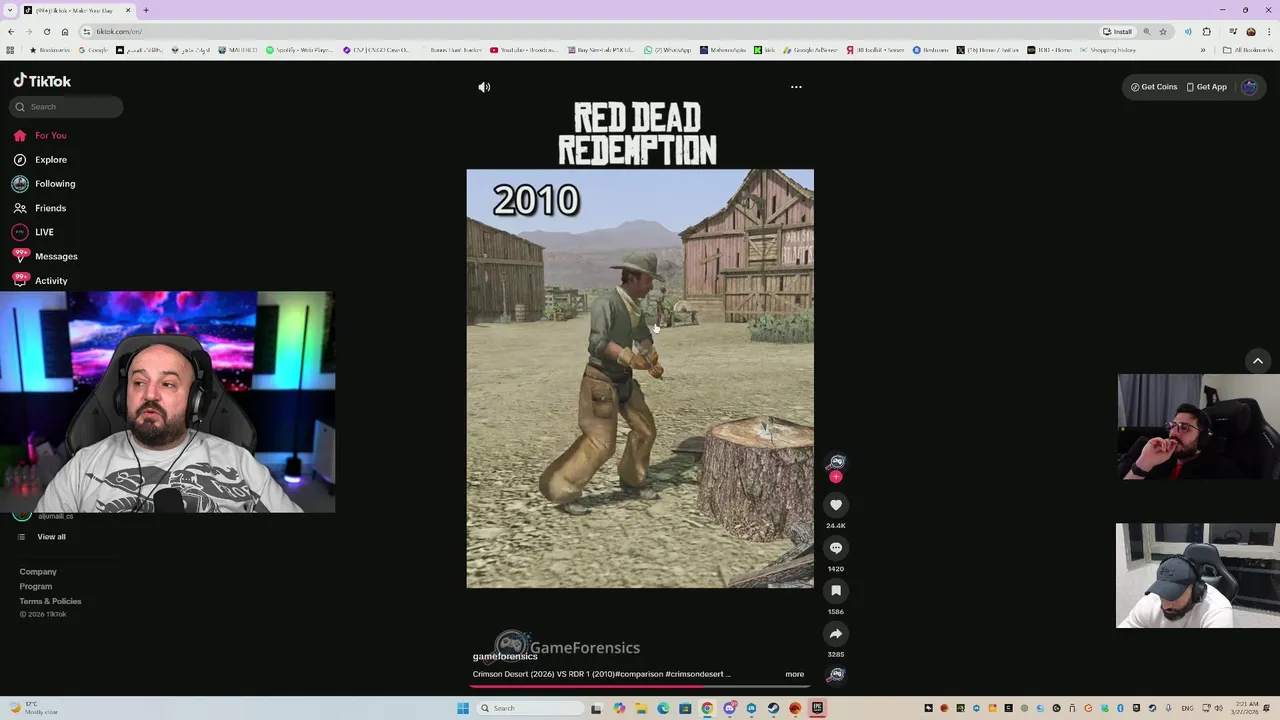
Task: Expand hidden bookmarks with the chevron
Action: (x=1203, y=50)
